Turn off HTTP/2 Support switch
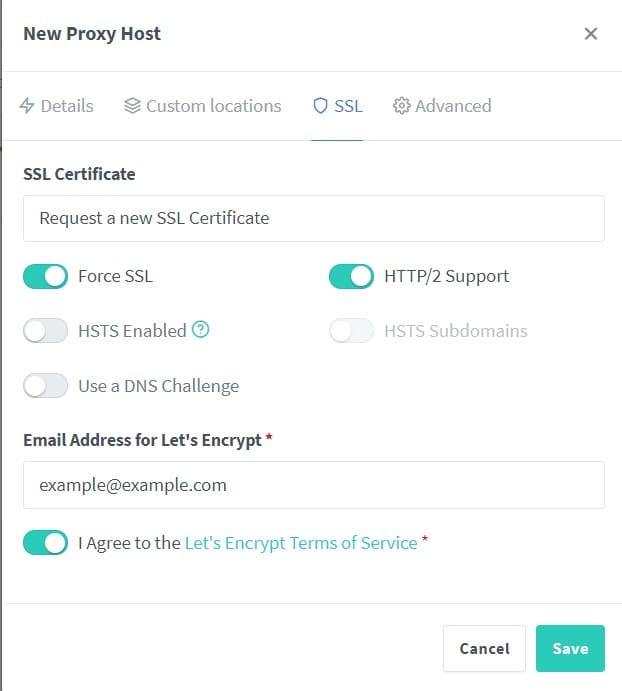The image size is (622, 691). [351, 276]
